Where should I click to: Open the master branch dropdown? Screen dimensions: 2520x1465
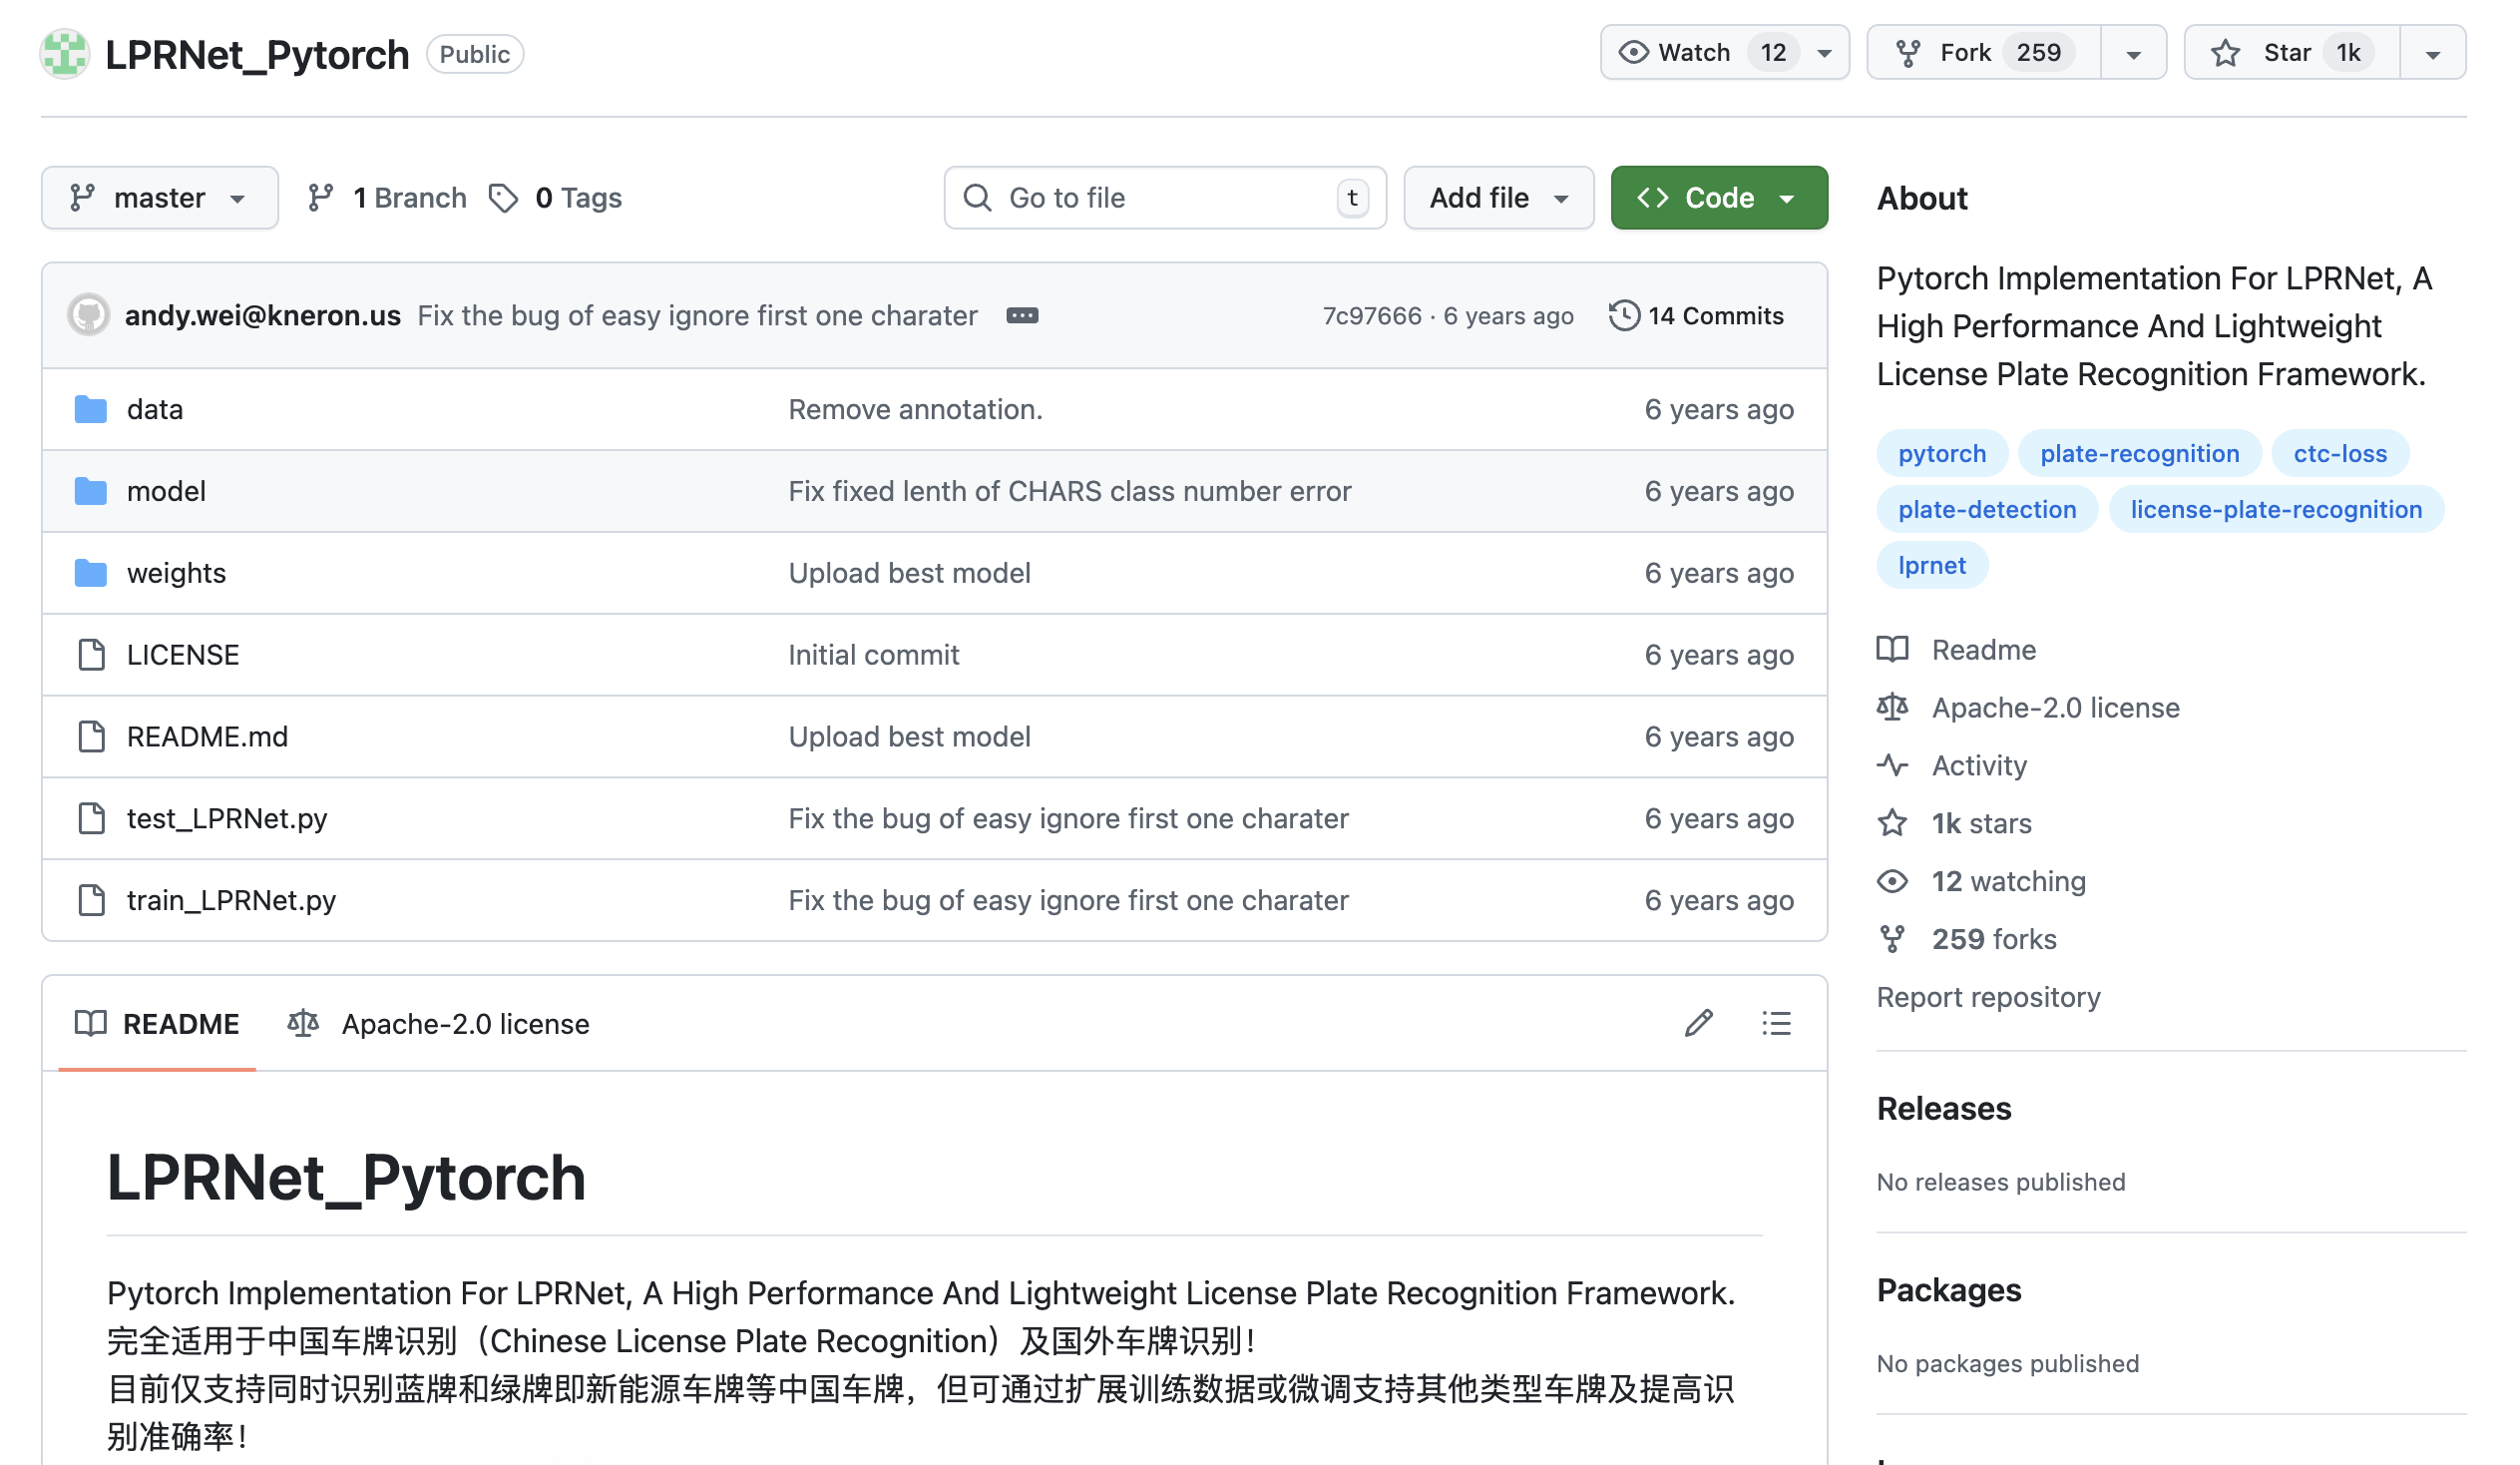(x=159, y=198)
